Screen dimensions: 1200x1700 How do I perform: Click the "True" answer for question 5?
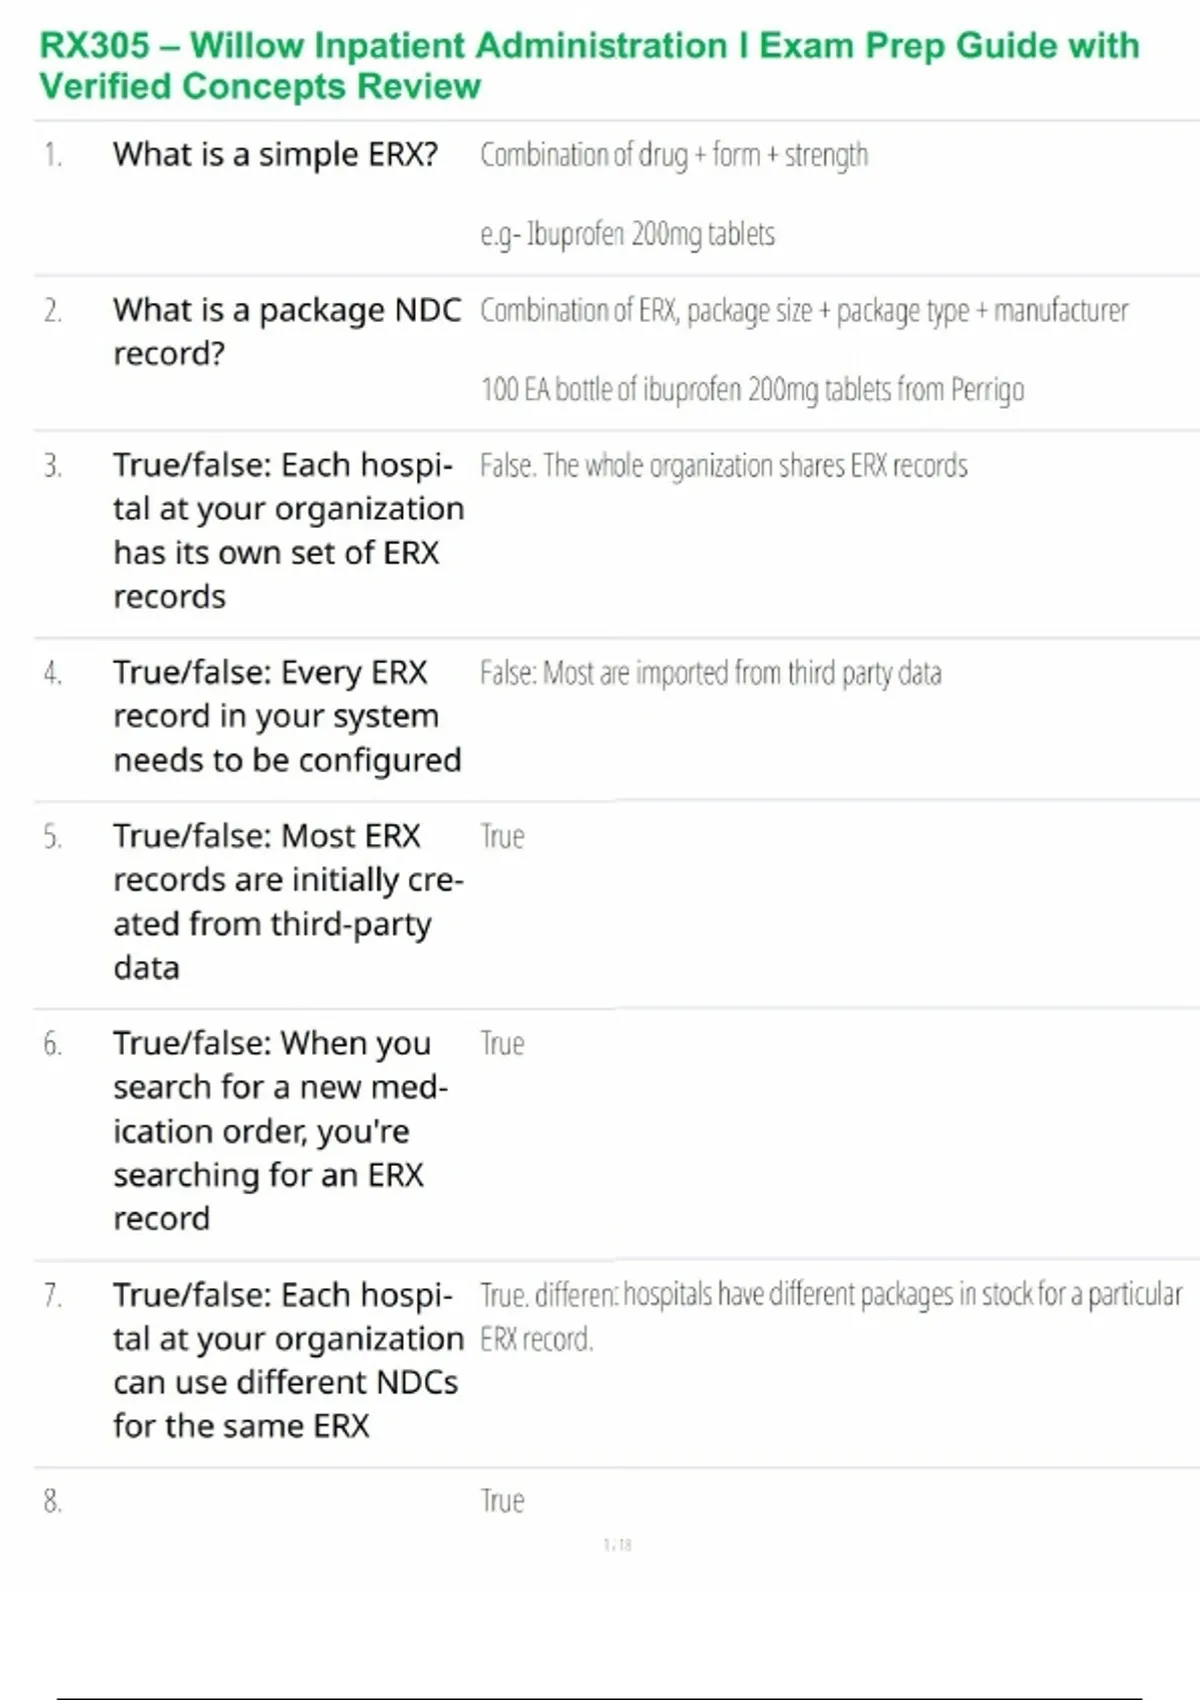(x=502, y=836)
